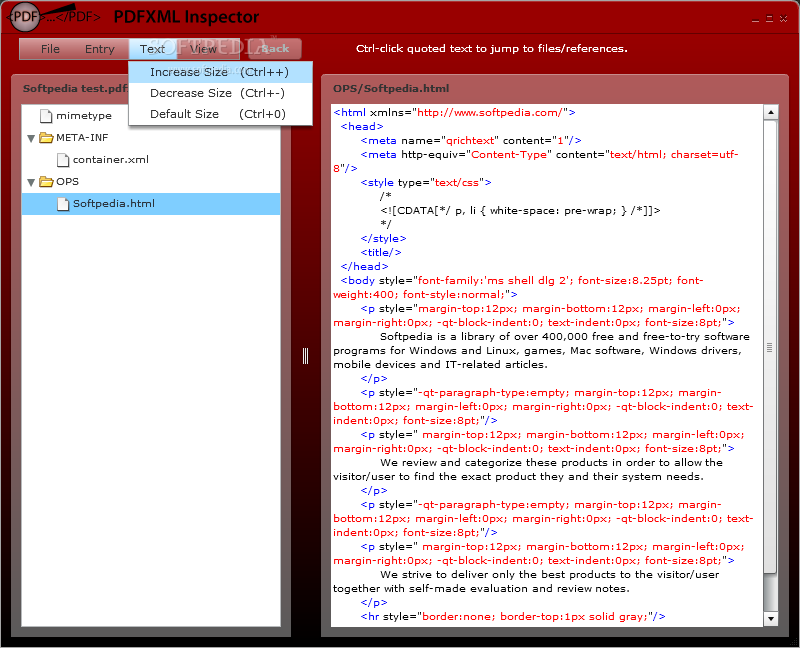800x648 pixels.
Task: Select the OPS folder label
Action: click(67, 181)
